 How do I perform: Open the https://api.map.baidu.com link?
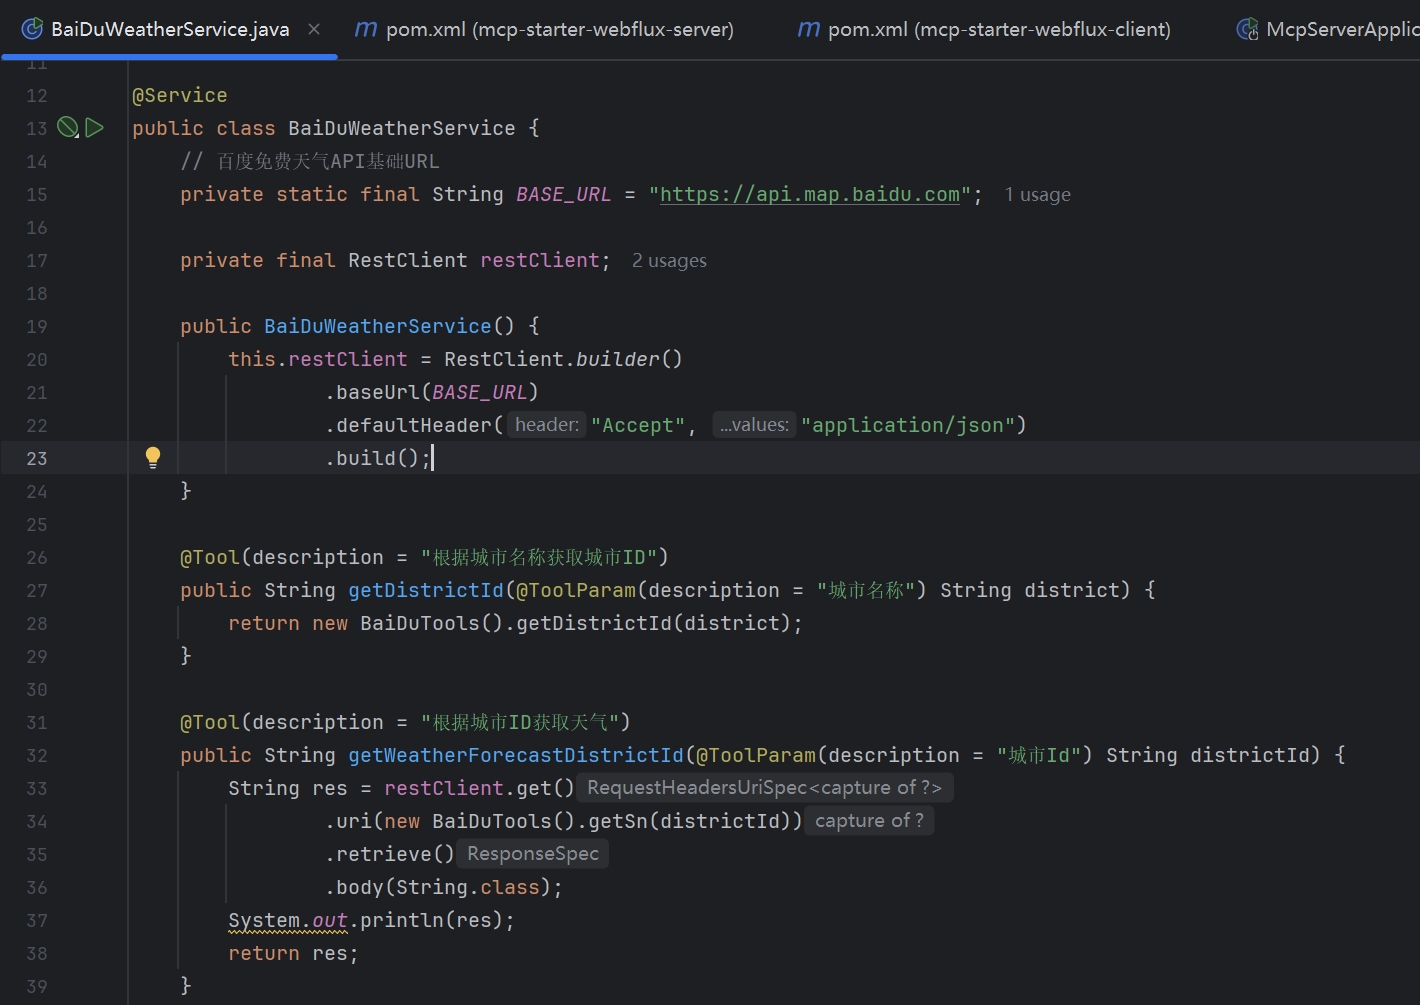(810, 194)
